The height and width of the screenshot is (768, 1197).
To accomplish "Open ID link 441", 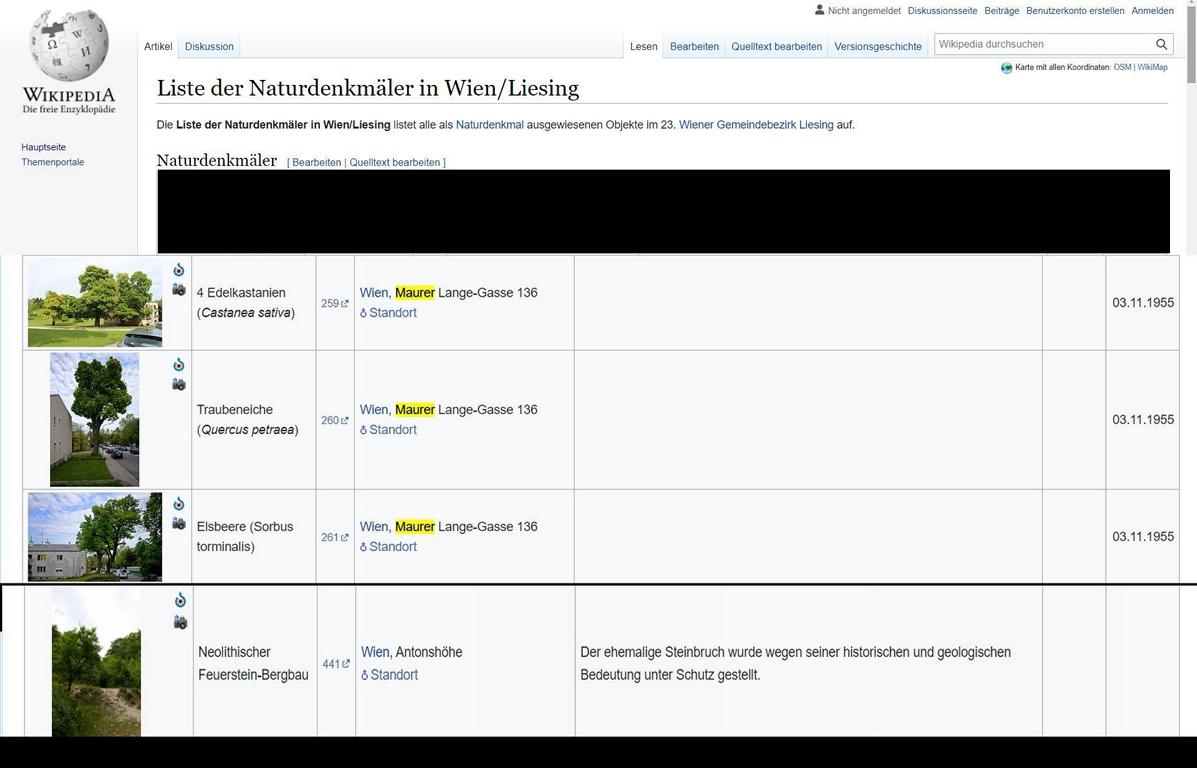I will [x=336, y=664].
